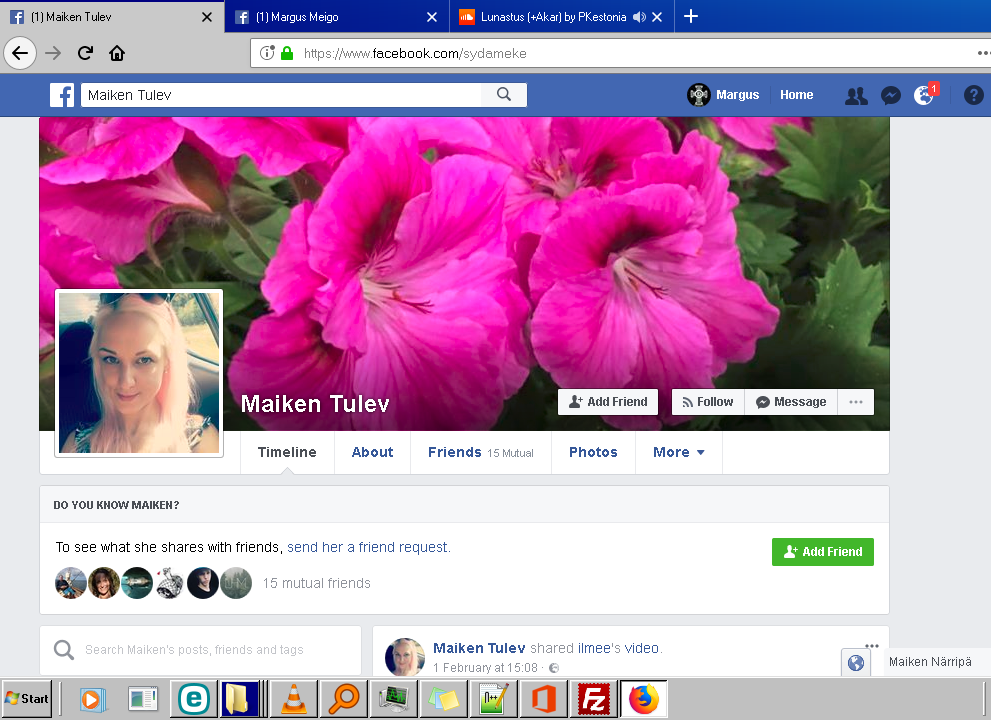
Task: Click the Margus name link
Action: 738,95
